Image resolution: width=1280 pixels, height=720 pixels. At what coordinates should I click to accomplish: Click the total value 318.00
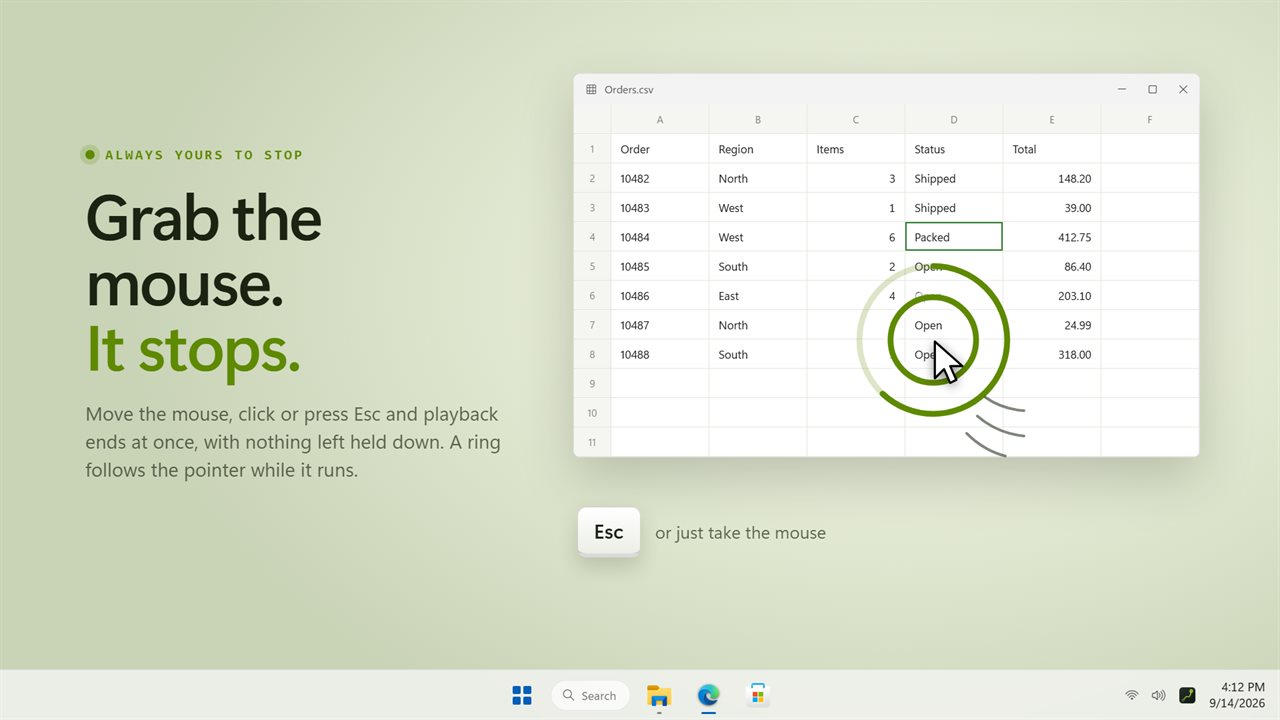1052,354
